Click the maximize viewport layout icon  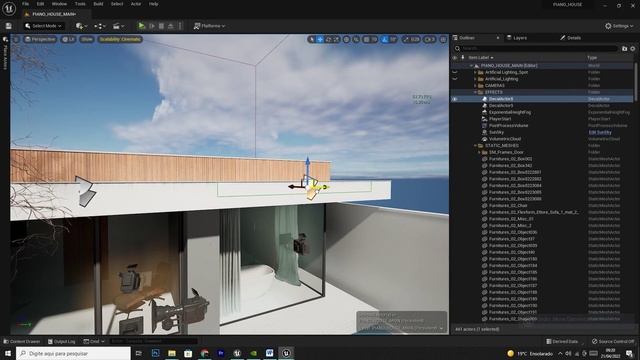443,40
